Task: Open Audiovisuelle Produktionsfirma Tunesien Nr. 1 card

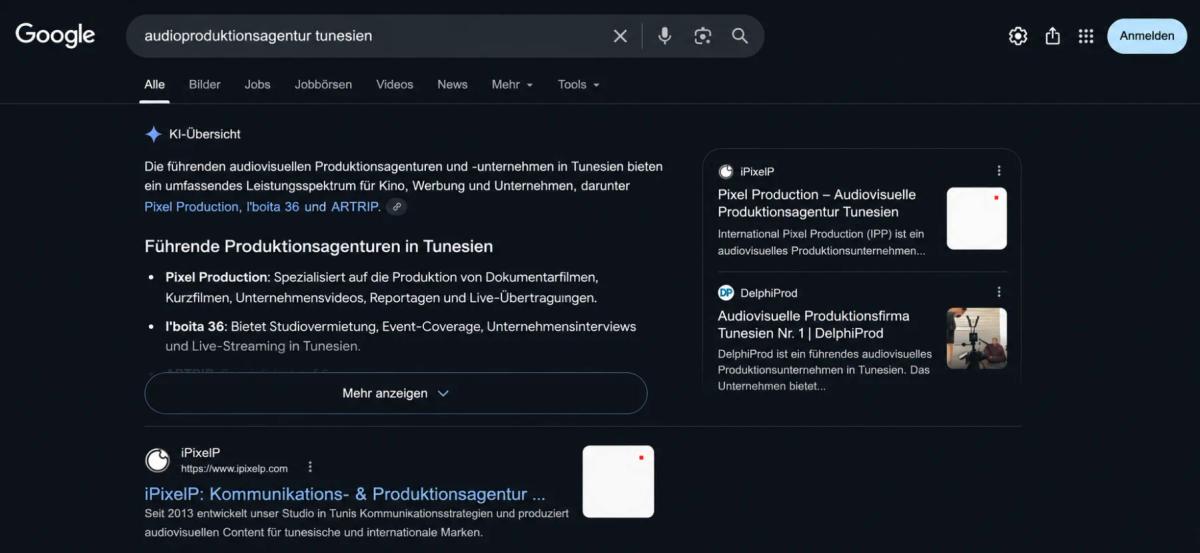Action: (814, 324)
